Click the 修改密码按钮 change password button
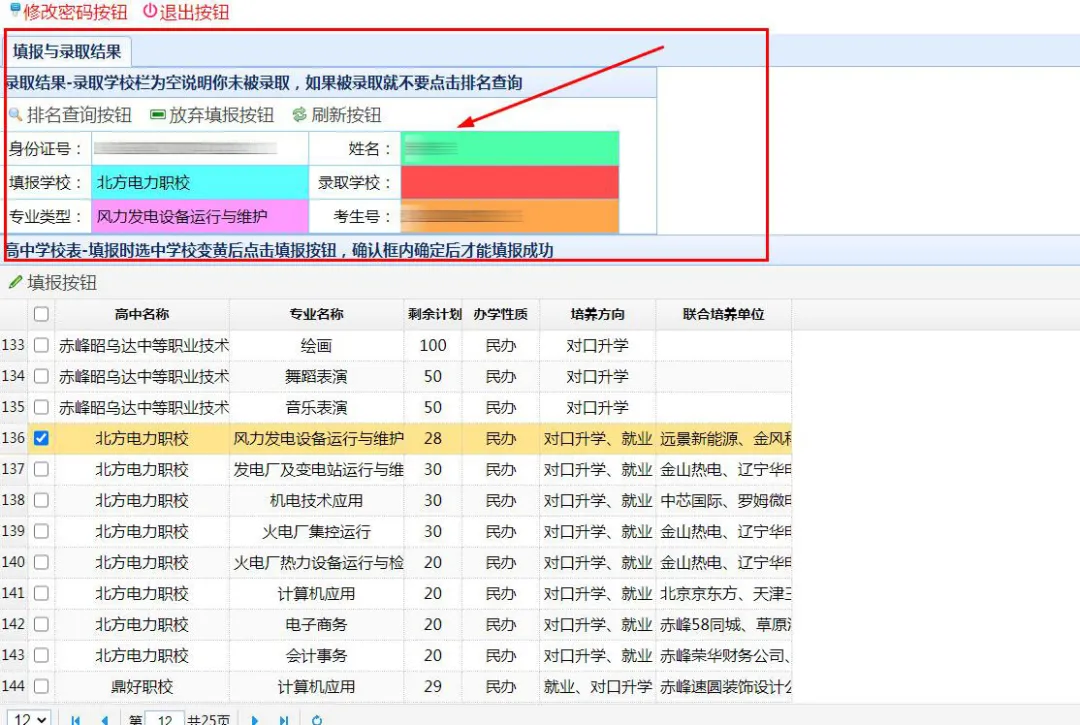The image size is (1080, 725). [68, 12]
